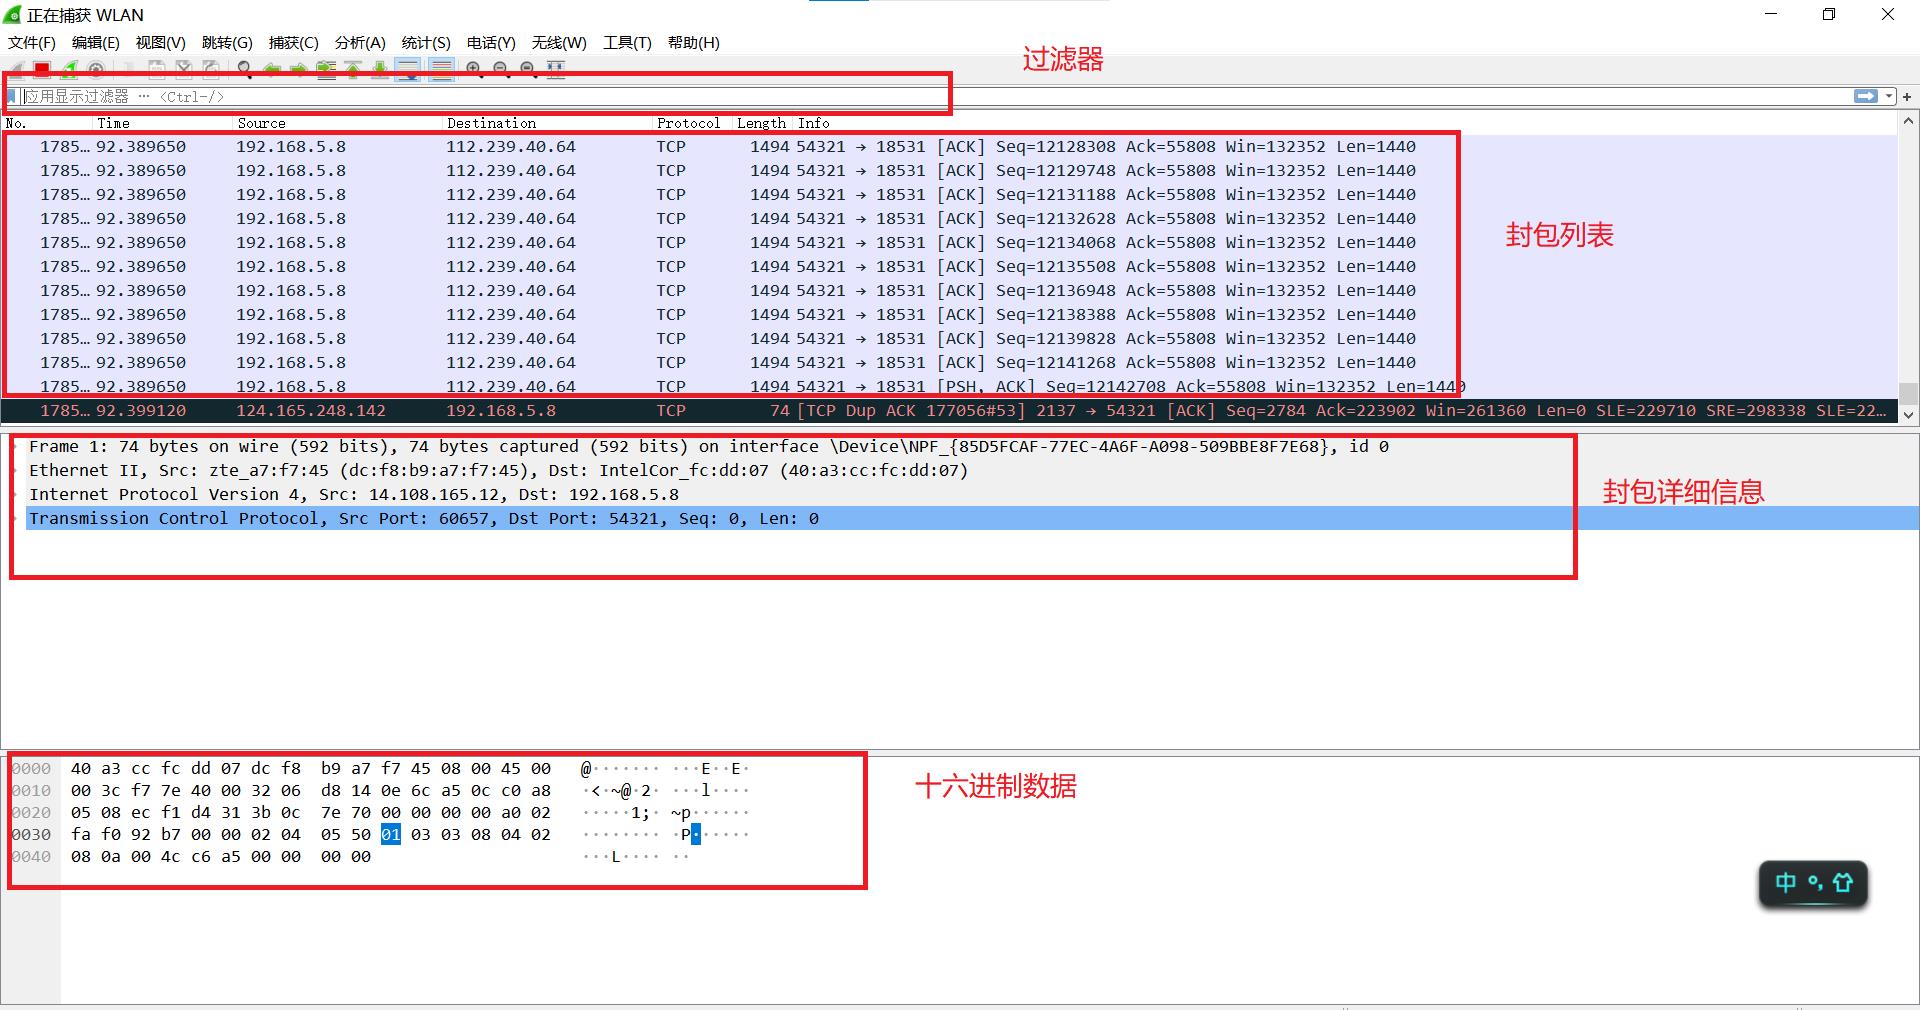Open the 文件(F) menu

(x=32, y=43)
